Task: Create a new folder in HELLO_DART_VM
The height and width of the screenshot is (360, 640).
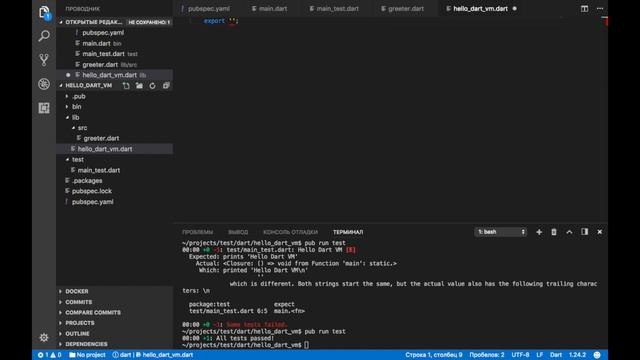Action: [139, 86]
